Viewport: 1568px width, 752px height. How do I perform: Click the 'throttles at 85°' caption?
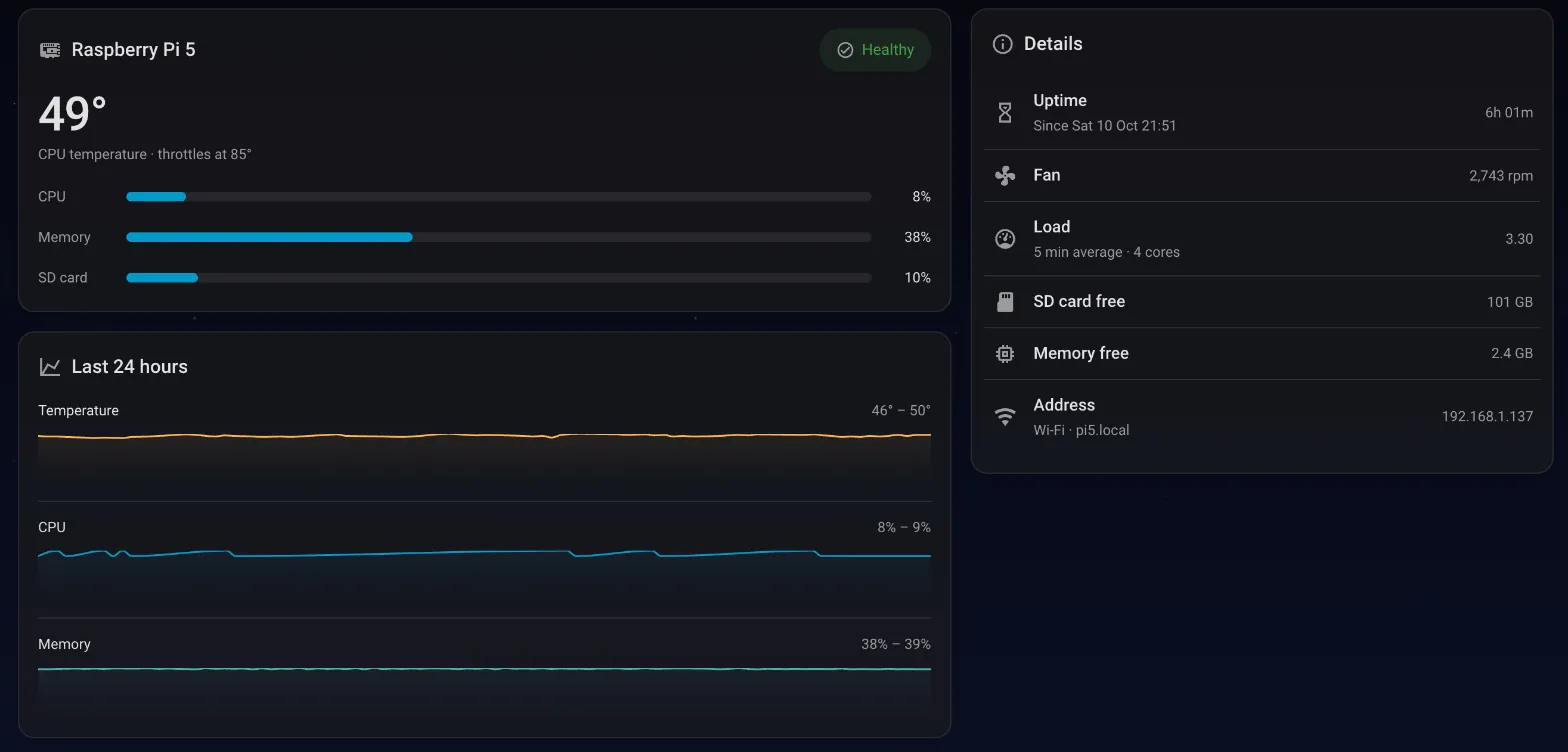tap(204, 155)
